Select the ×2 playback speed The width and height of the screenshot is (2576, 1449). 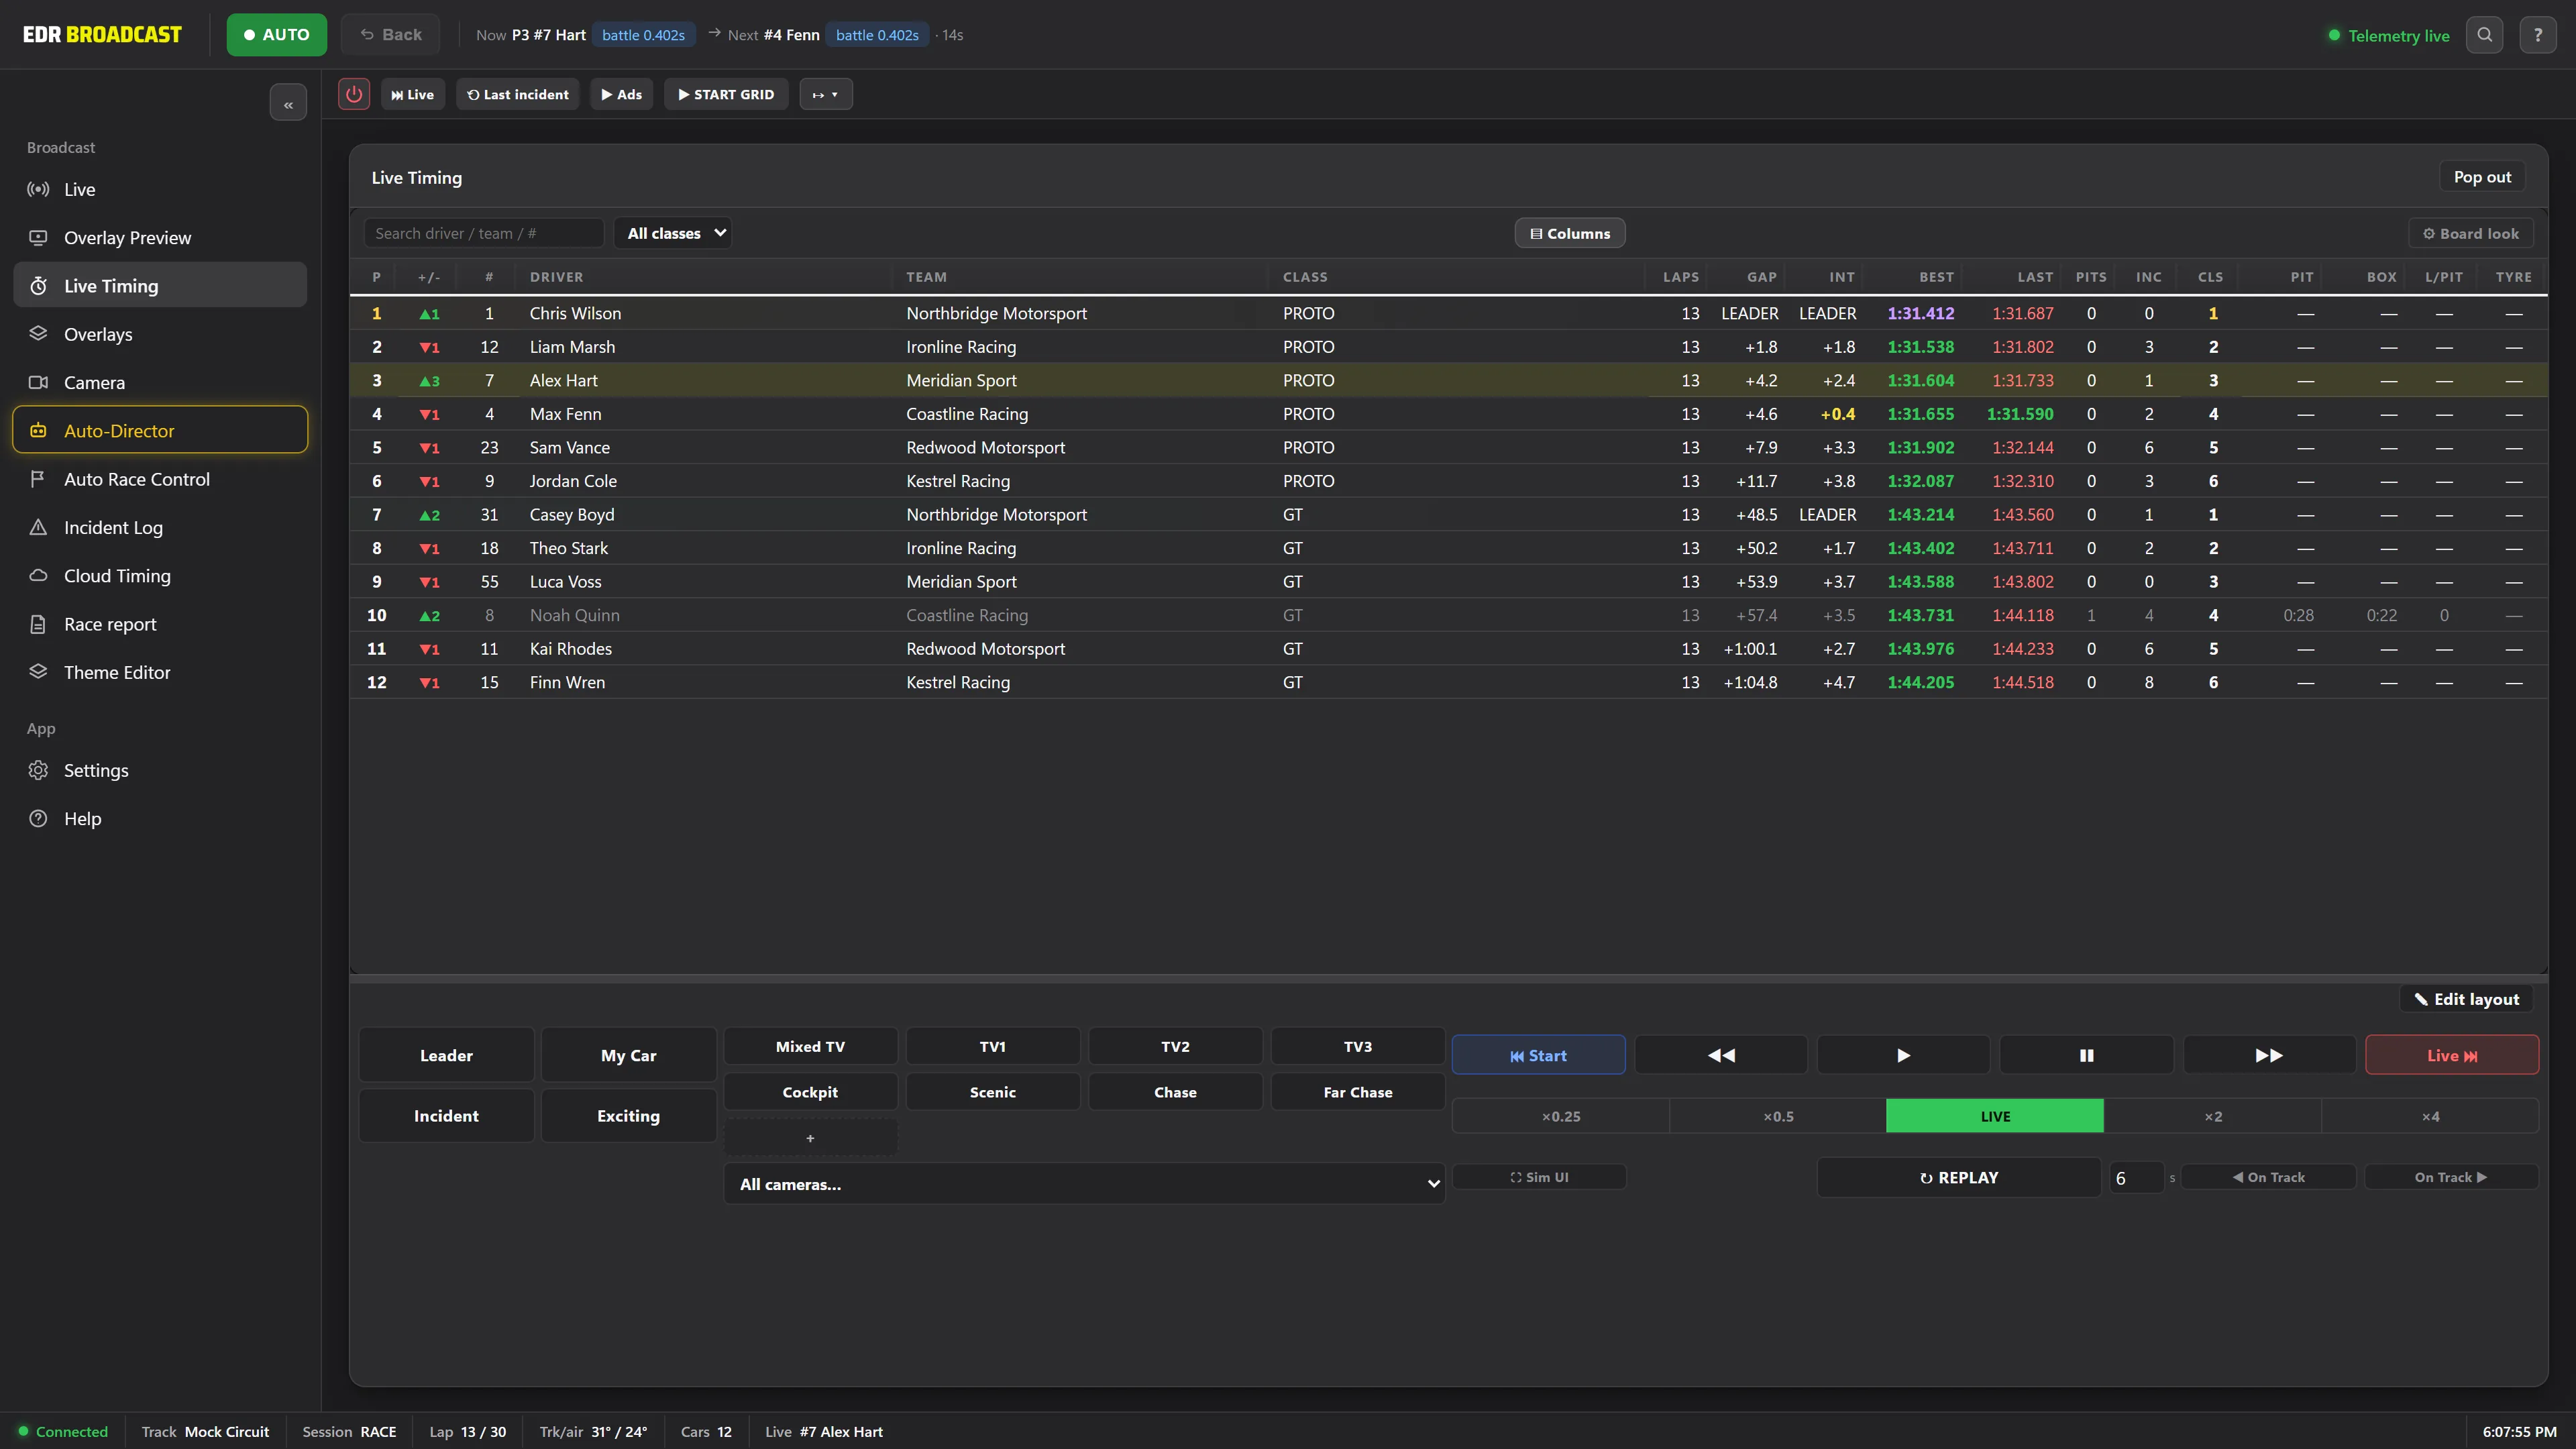click(2213, 1116)
